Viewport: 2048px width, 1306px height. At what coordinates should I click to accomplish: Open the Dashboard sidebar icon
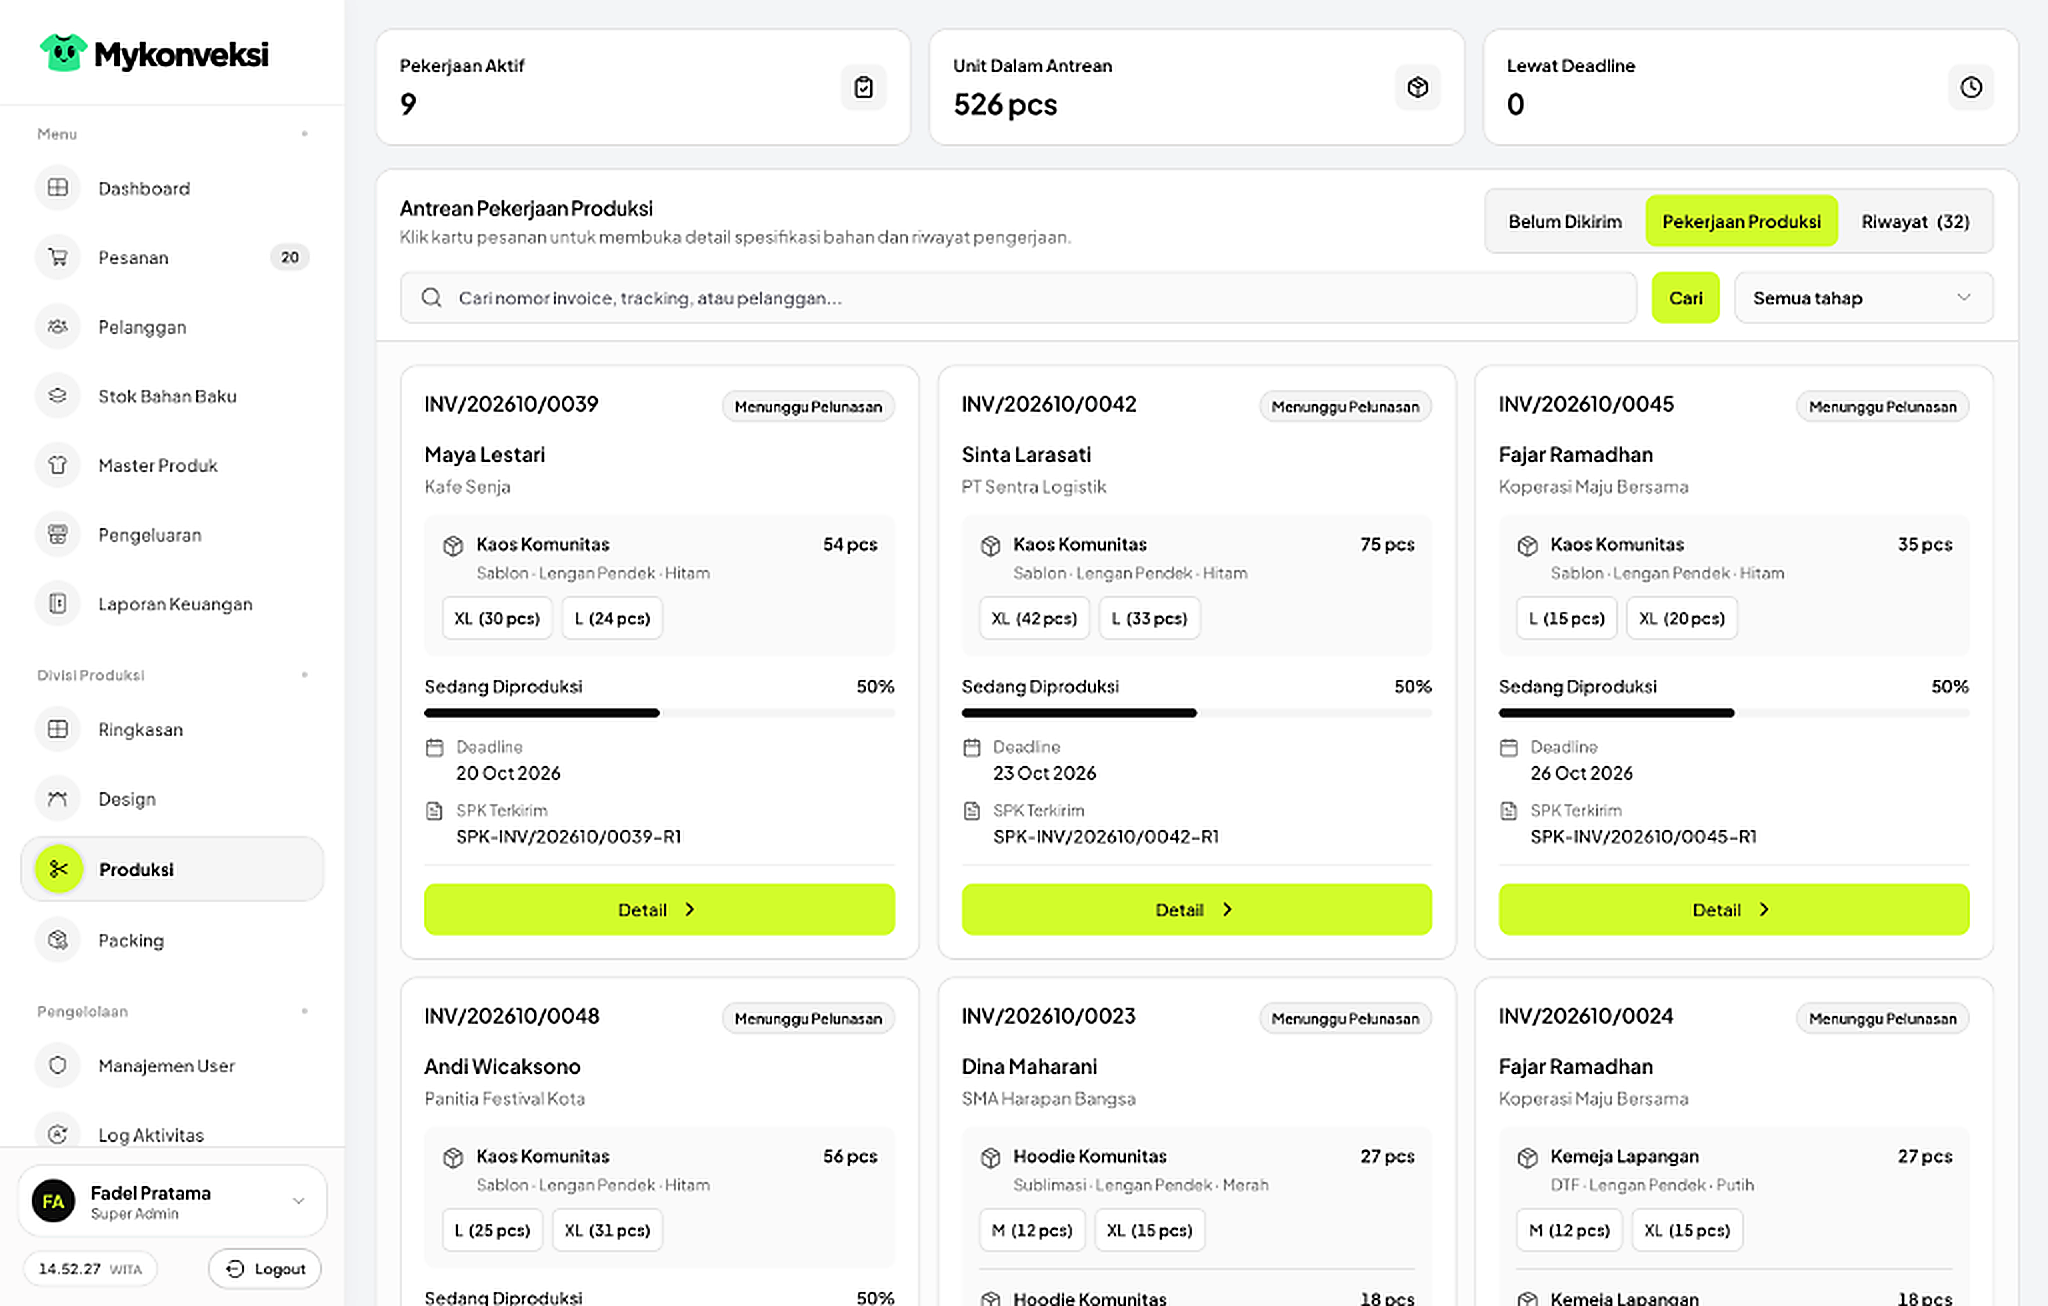click(58, 188)
